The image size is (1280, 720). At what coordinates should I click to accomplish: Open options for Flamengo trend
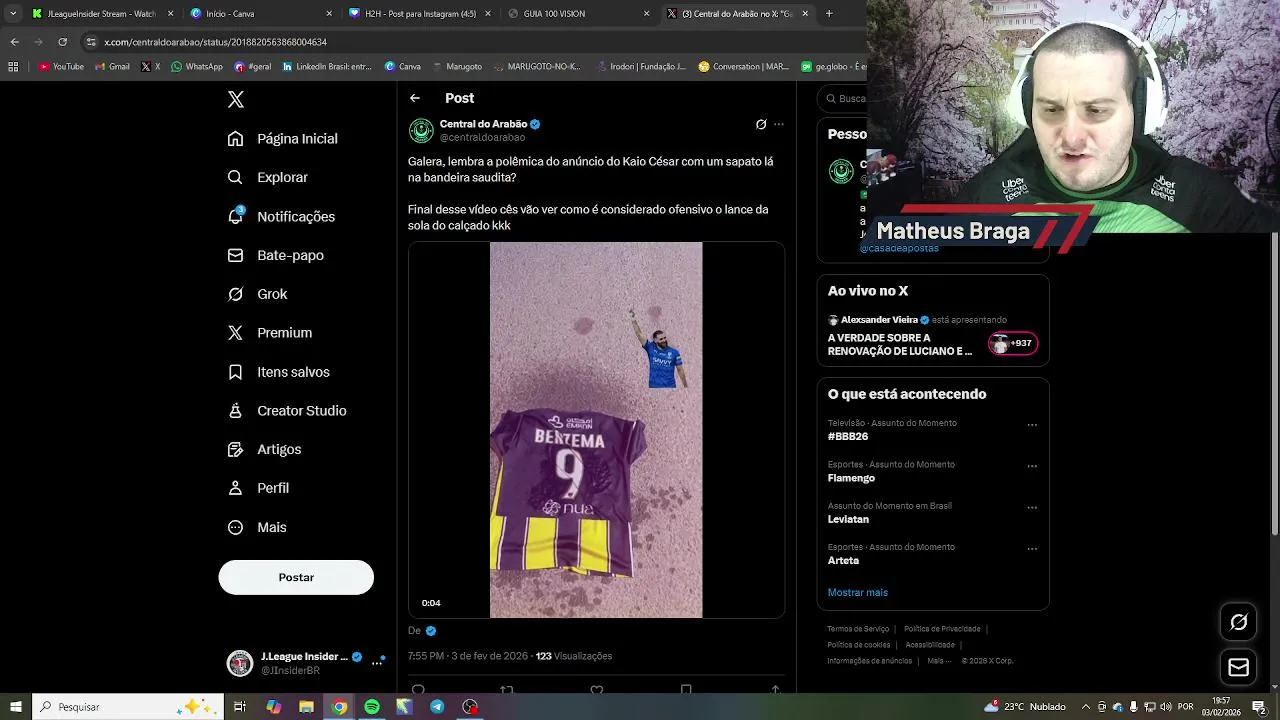click(1032, 466)
